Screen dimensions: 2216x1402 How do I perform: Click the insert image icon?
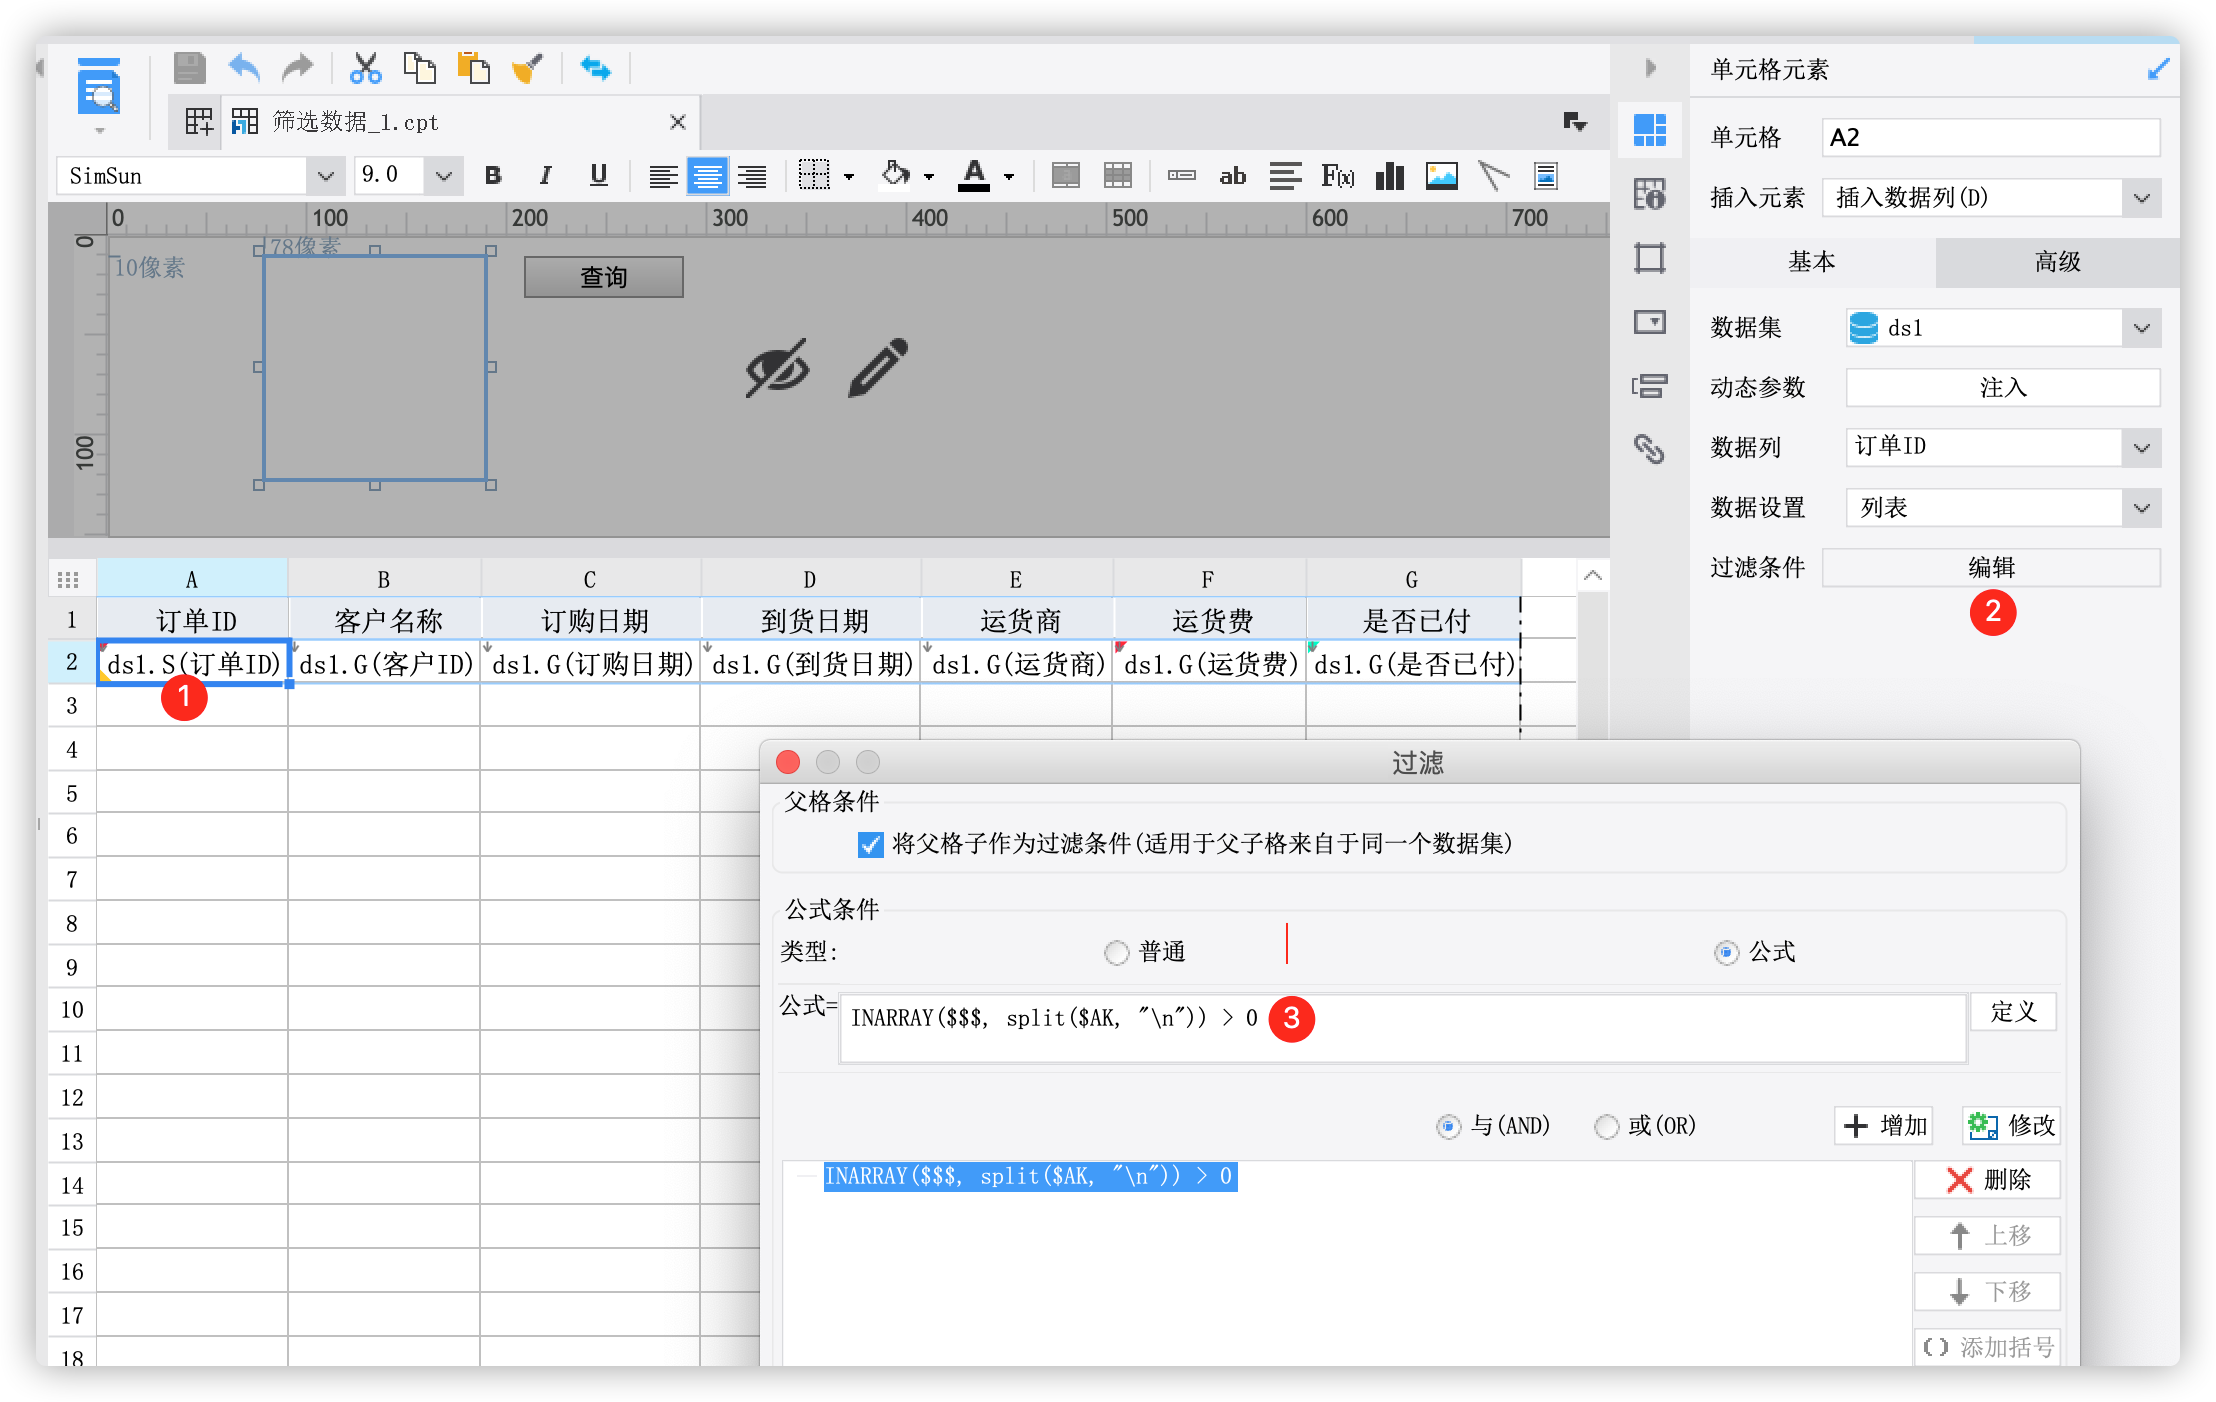[x=1441, y=177]
